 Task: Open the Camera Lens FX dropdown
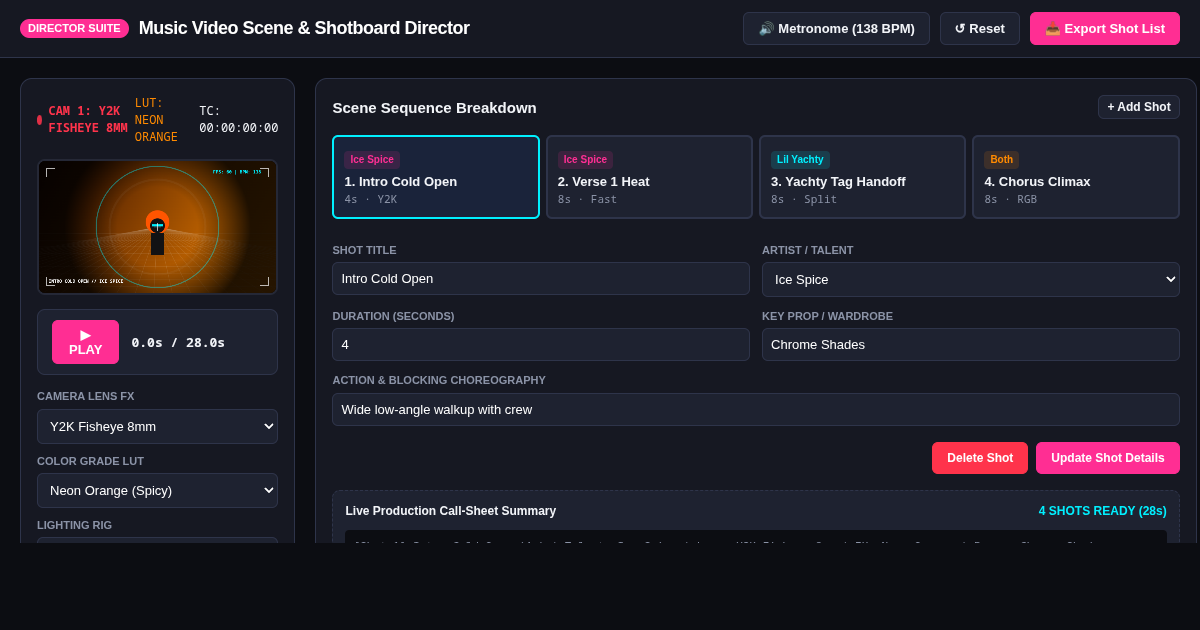[x=157, y=426]
